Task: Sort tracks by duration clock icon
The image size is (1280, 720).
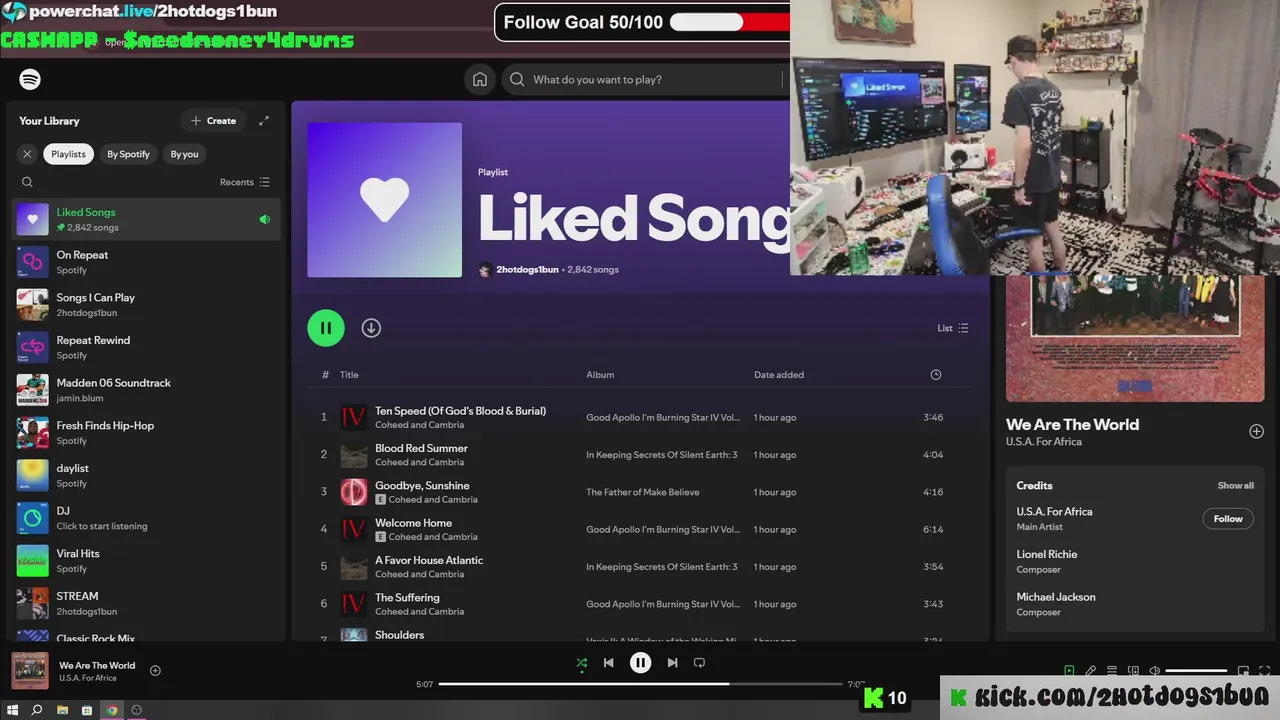Action: click(x=936, y=375)
